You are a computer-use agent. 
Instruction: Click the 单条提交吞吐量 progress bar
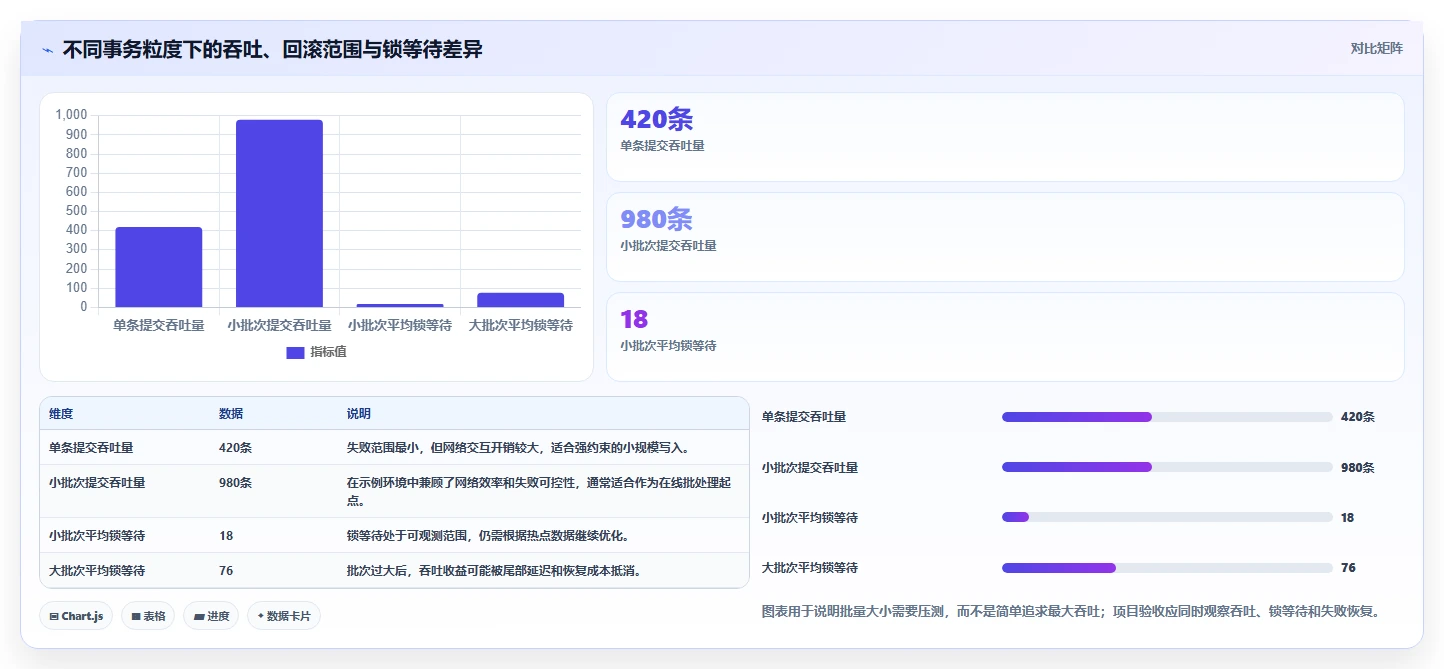pos(1167,417)
